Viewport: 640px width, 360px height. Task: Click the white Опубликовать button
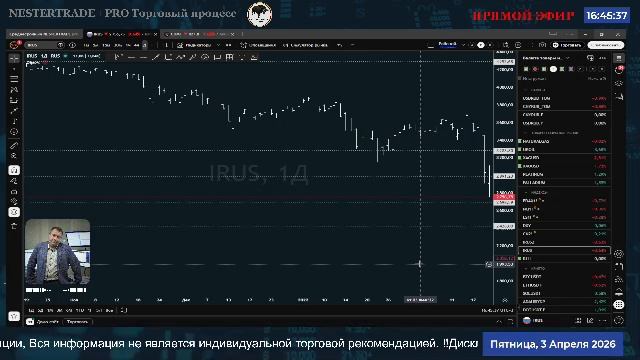[x=606, y=45]
